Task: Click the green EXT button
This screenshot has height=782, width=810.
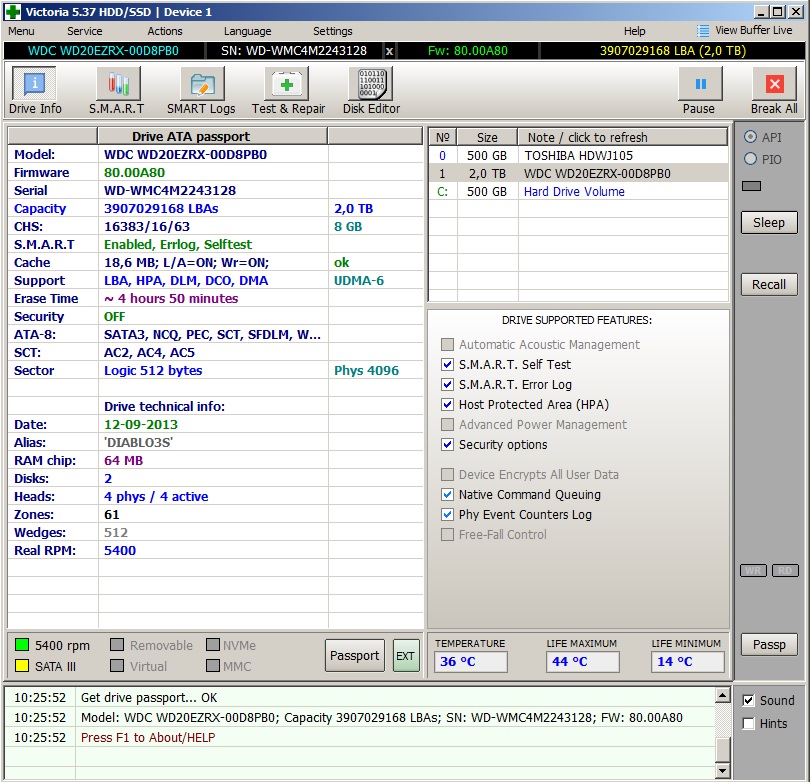Action: tap(406, 656)
